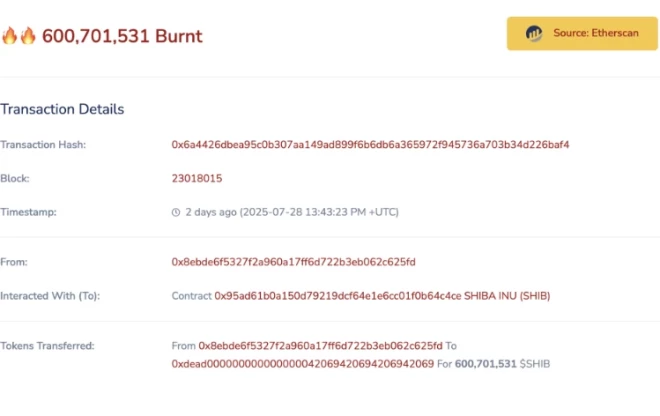Viewport: 660px width, 416px height.
Task: Click the Transaction Hash label
Action: point(43,144)
